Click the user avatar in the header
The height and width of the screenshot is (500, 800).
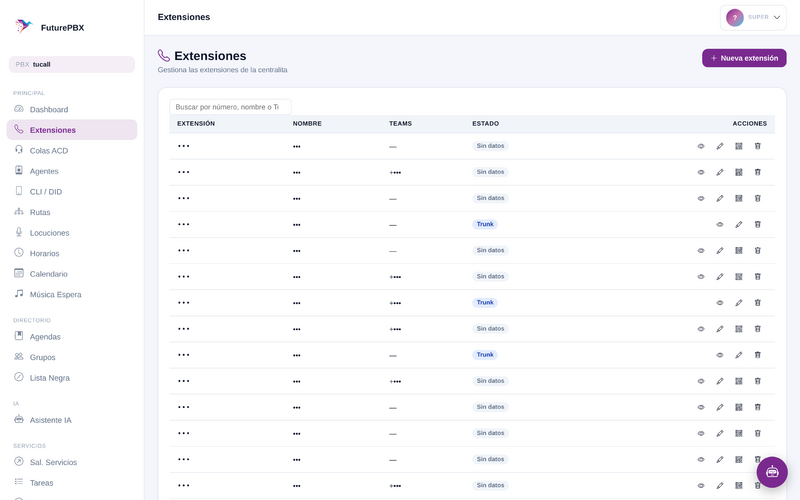pos(735,17)
